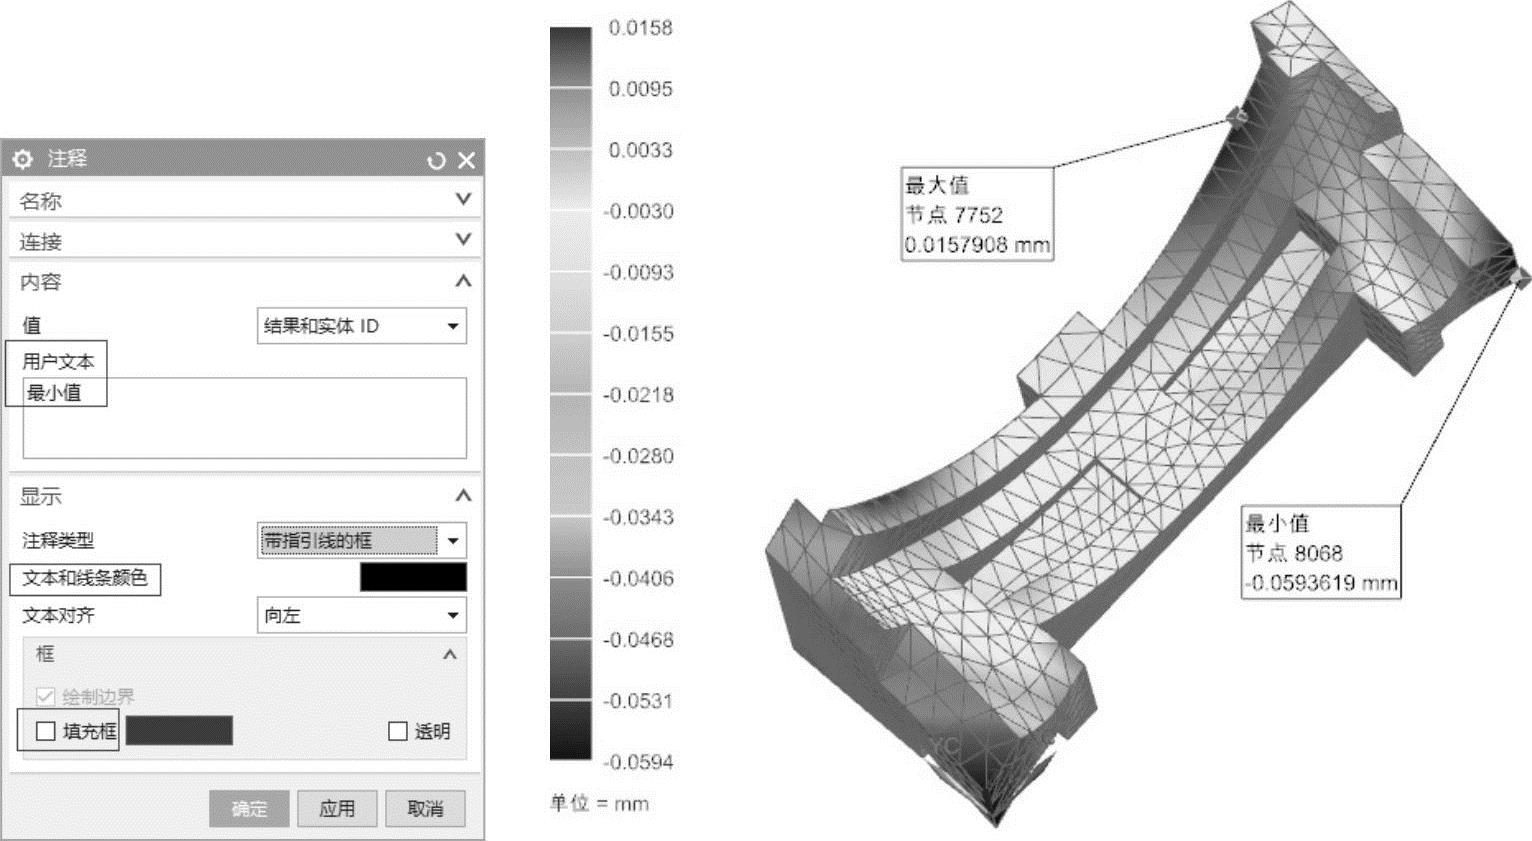Reset the 注释 dialog with the circular arrow

pos(436,160)
